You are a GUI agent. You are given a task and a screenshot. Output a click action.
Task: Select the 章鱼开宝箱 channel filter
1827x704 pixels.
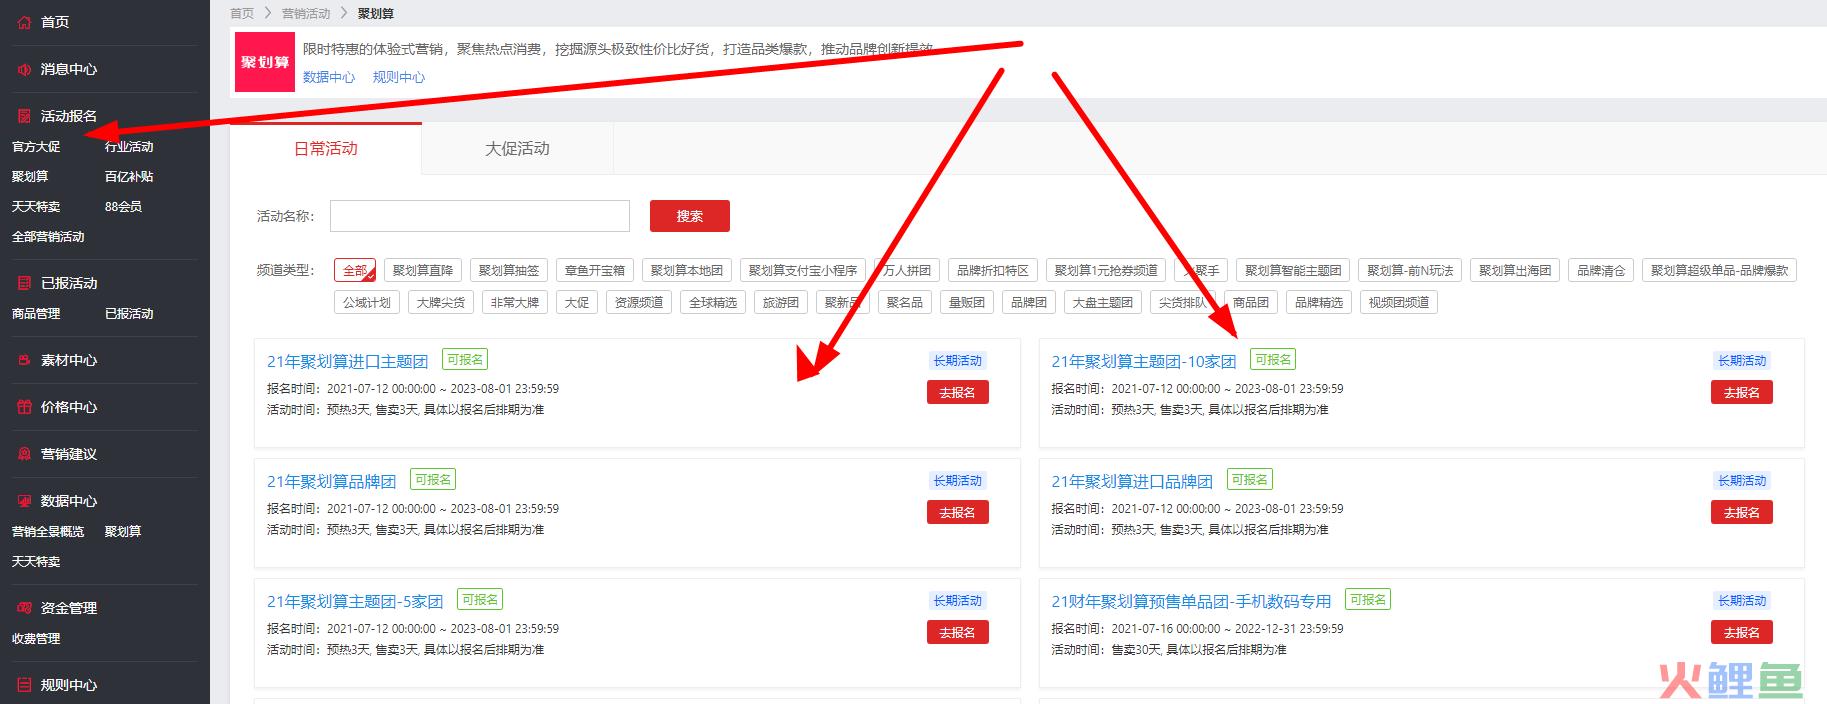point(595,270)
